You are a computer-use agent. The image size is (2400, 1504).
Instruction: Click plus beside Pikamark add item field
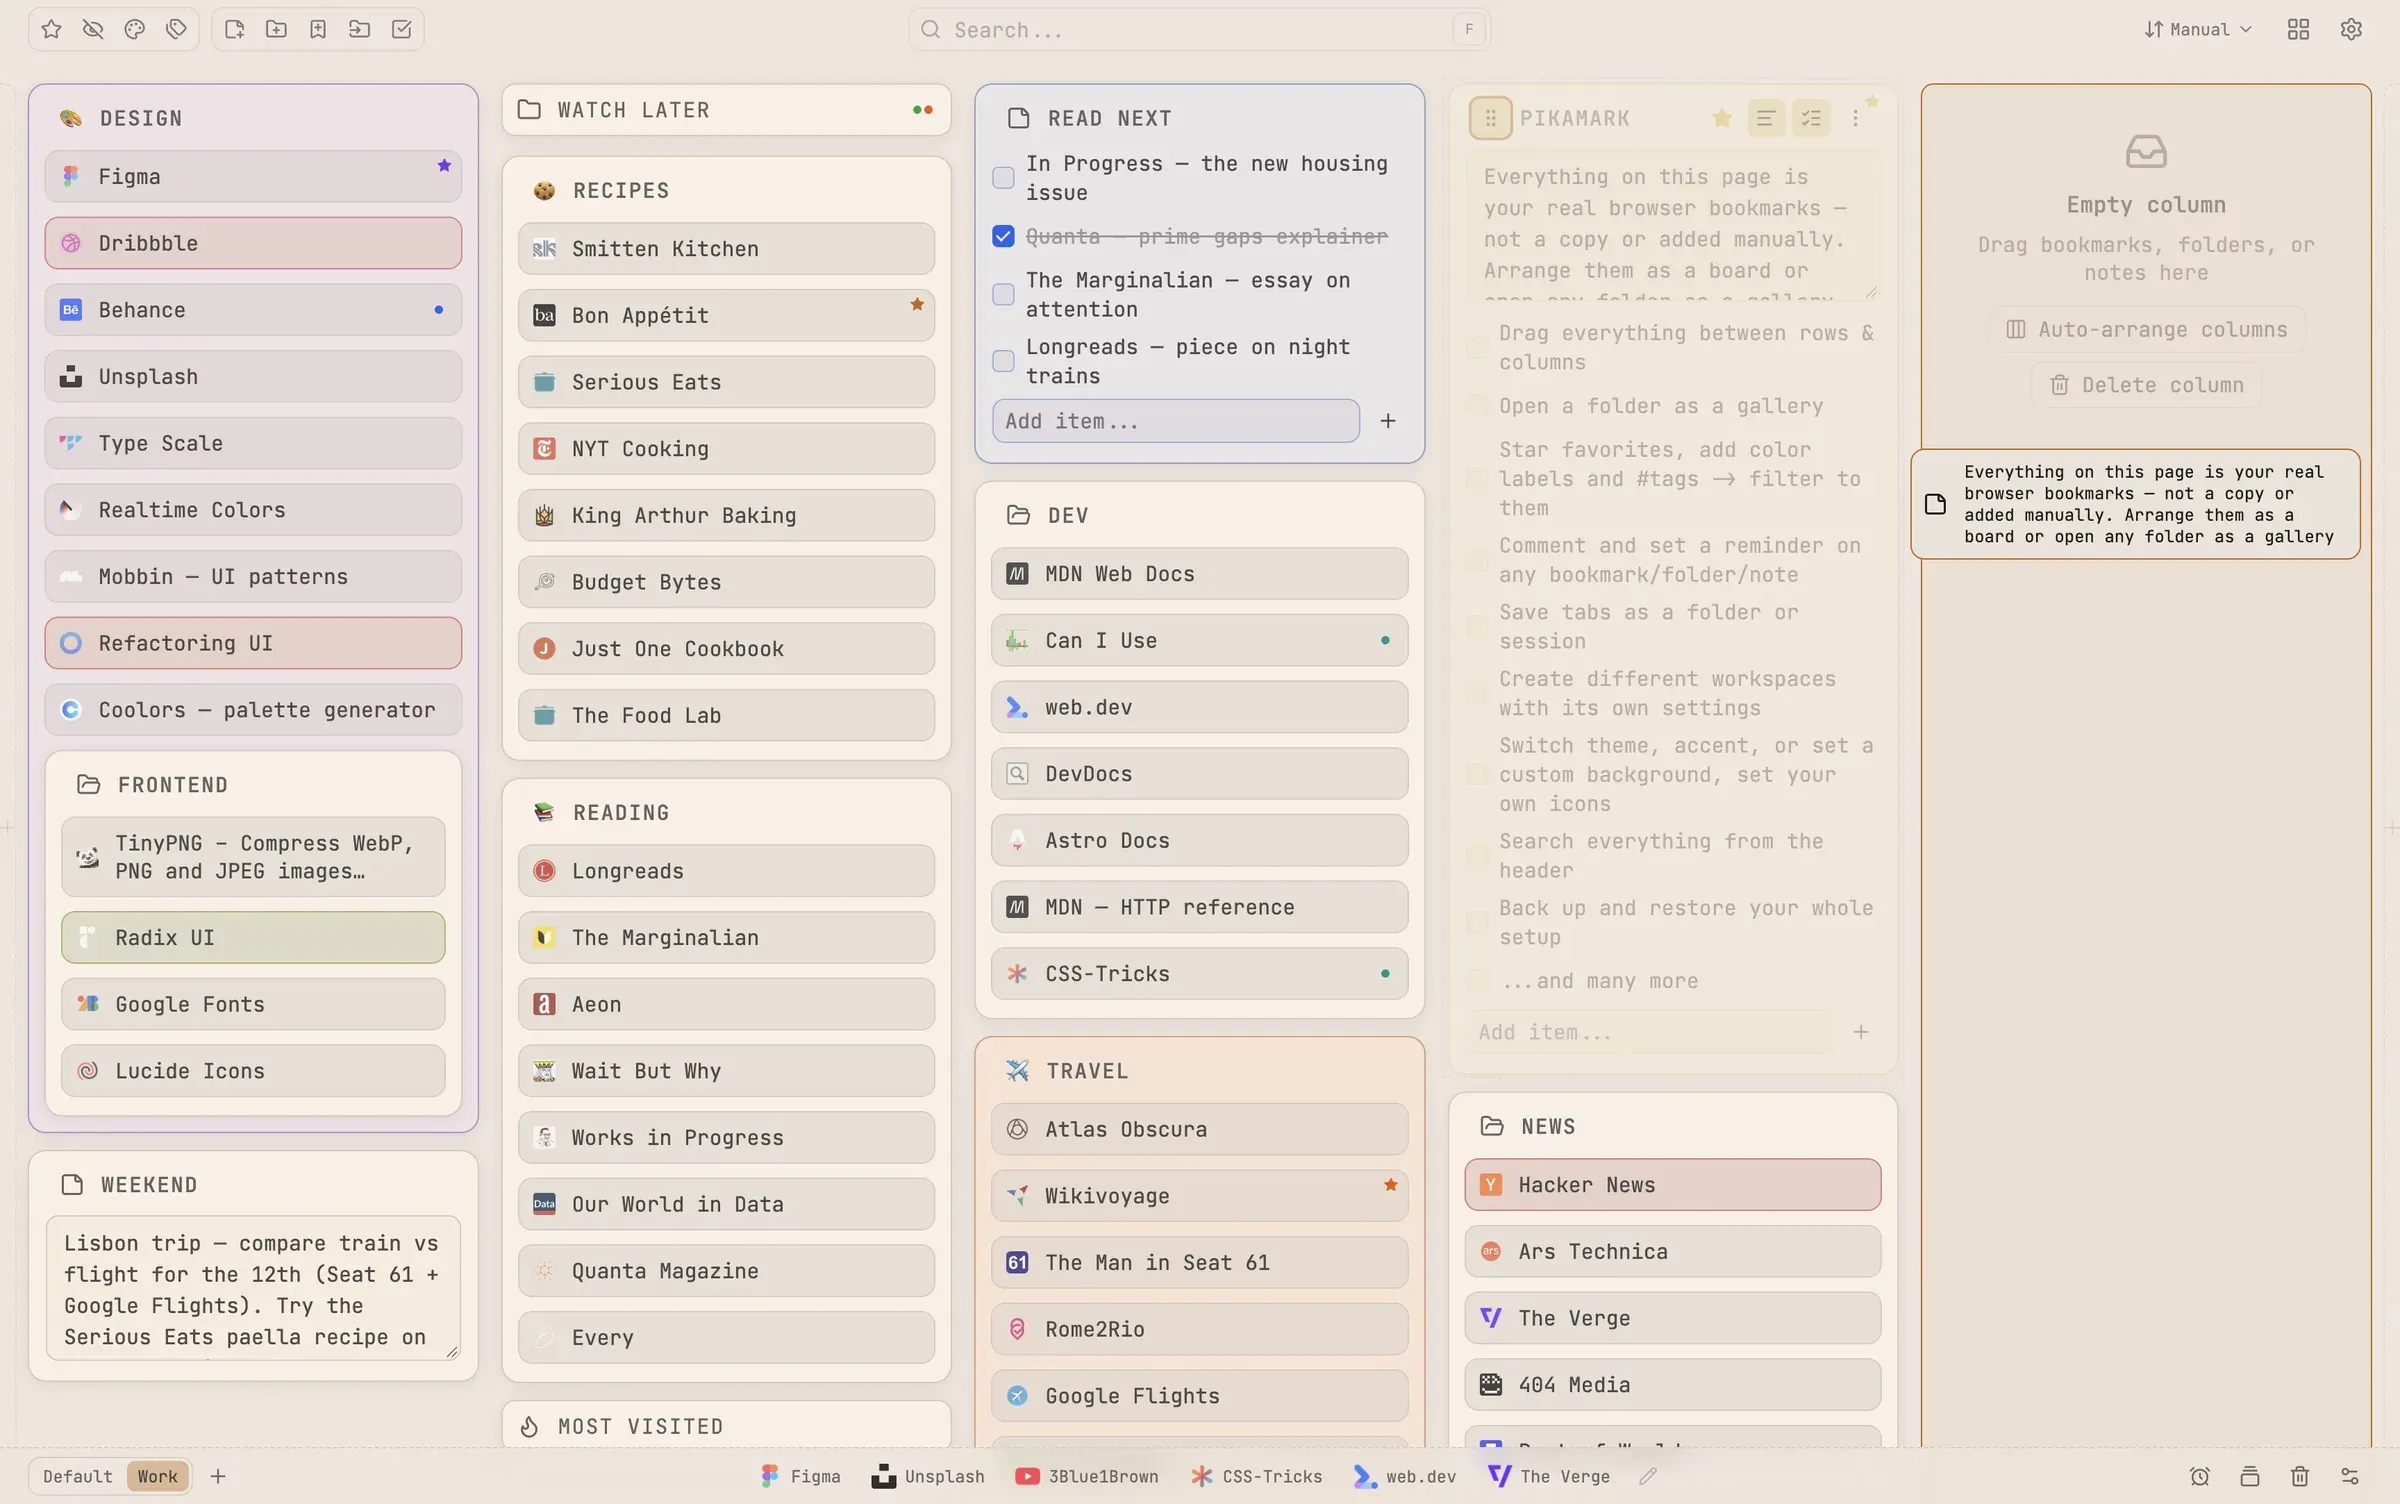[1861, 1032]
